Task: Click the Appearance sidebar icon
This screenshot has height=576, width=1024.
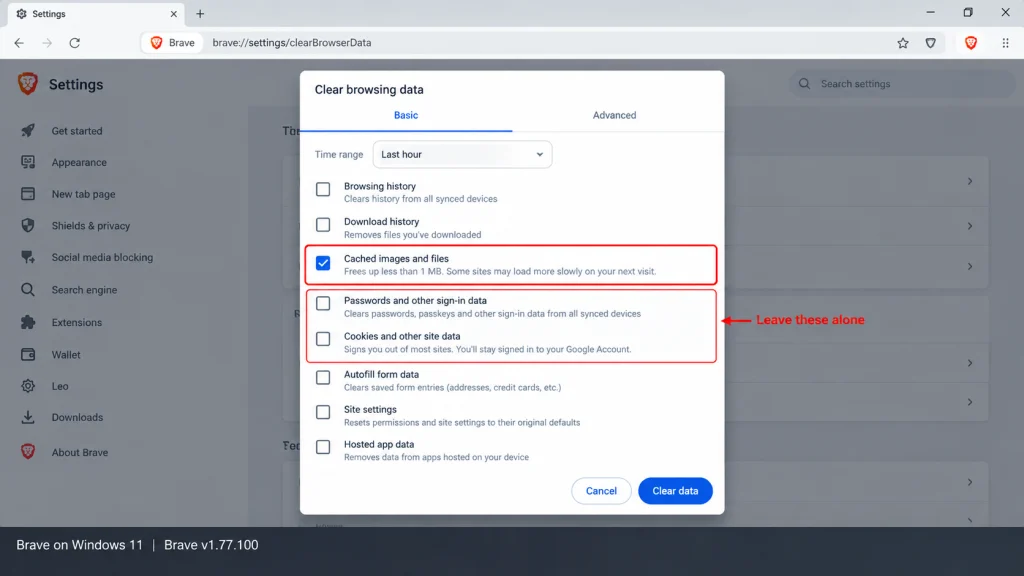Action: pyautogui.click(x=27, y=162)
